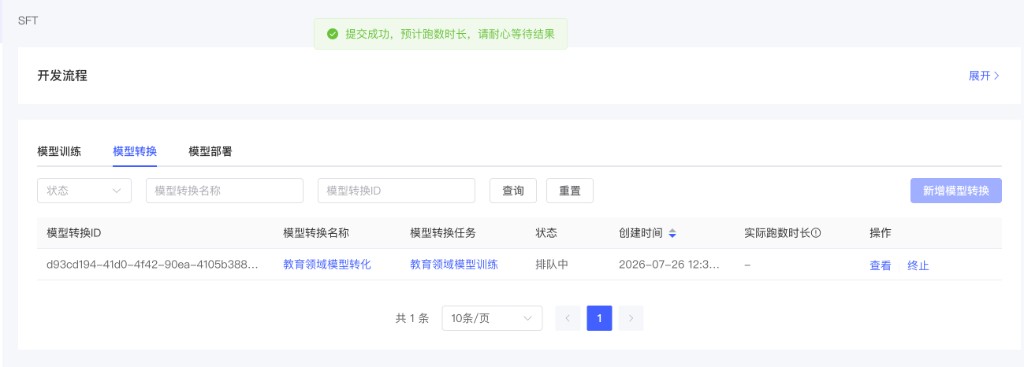Image resolution: width=1024 pixels, height=367 pixels.
Task: Click the 2026-07-26 creation time cell
Action: tap(669, 264)
